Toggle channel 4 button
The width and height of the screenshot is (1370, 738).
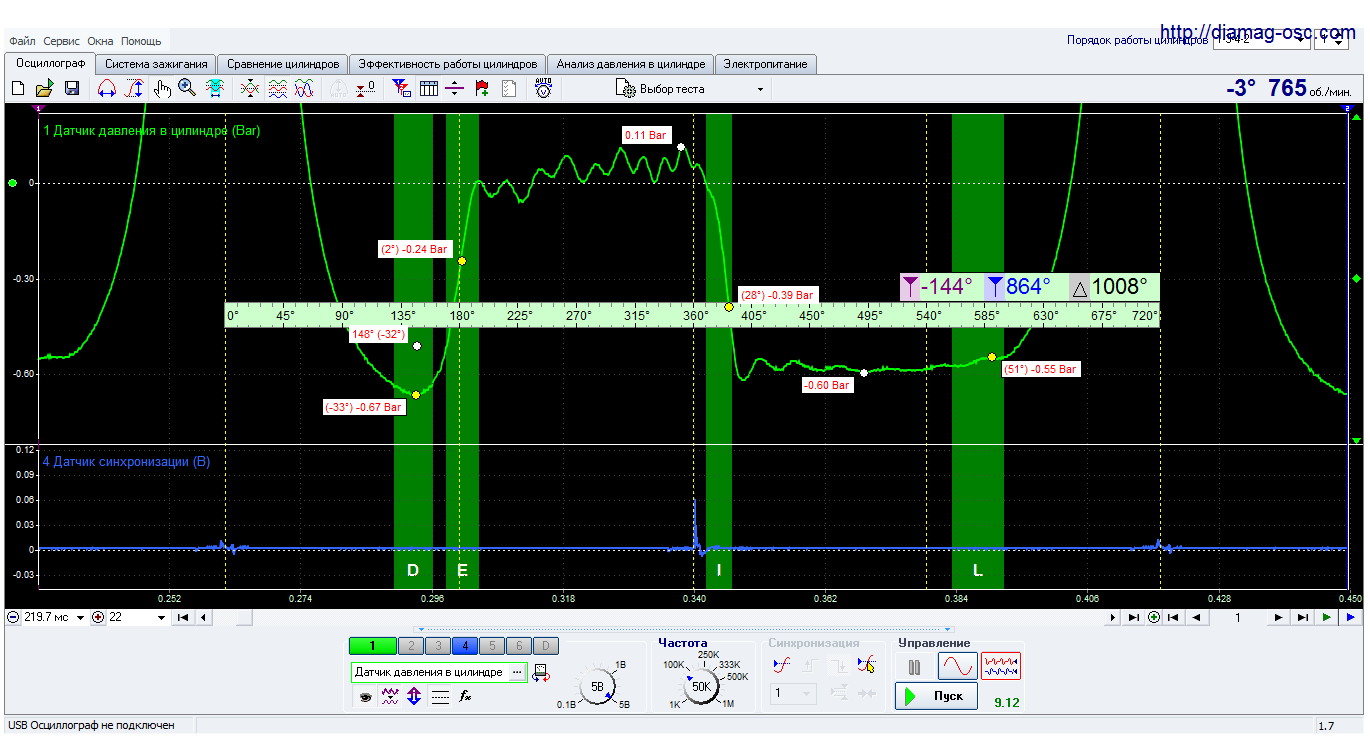tap(465, 646)
